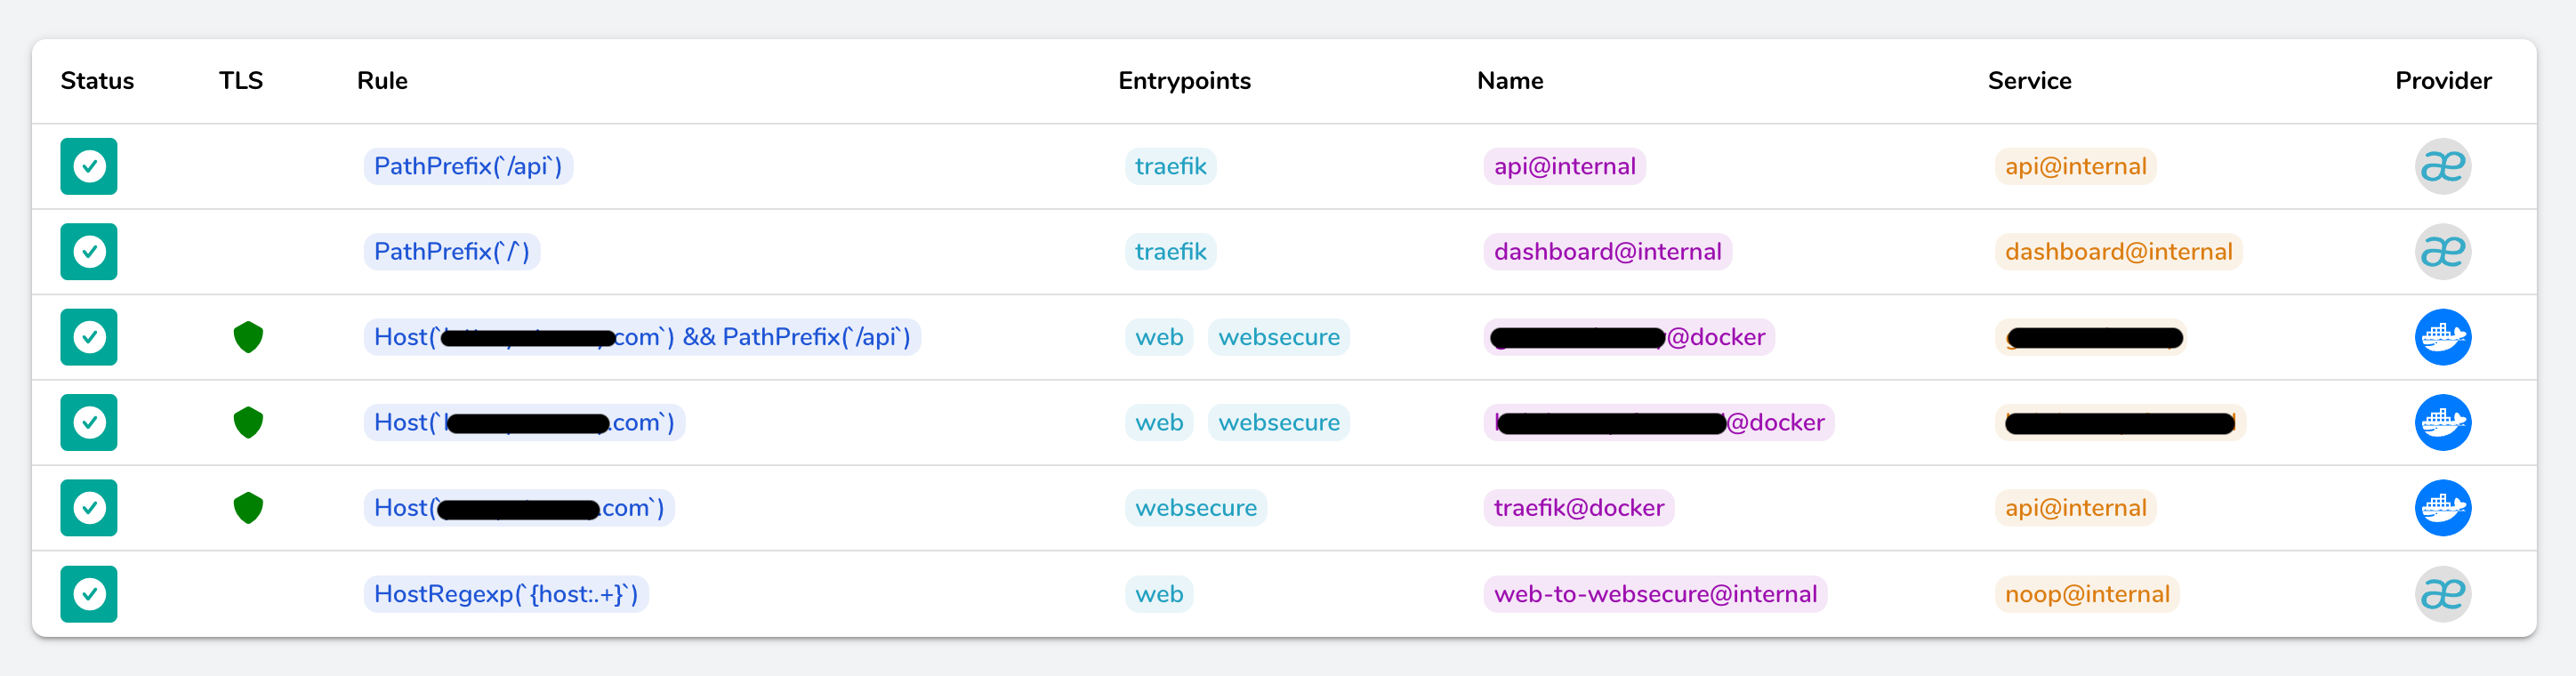Viewport: 2576px width, 676px height.
Task: Click the PathPrefix('/api') rule badge
Action: pyautogui.click(x=468, y=166)
